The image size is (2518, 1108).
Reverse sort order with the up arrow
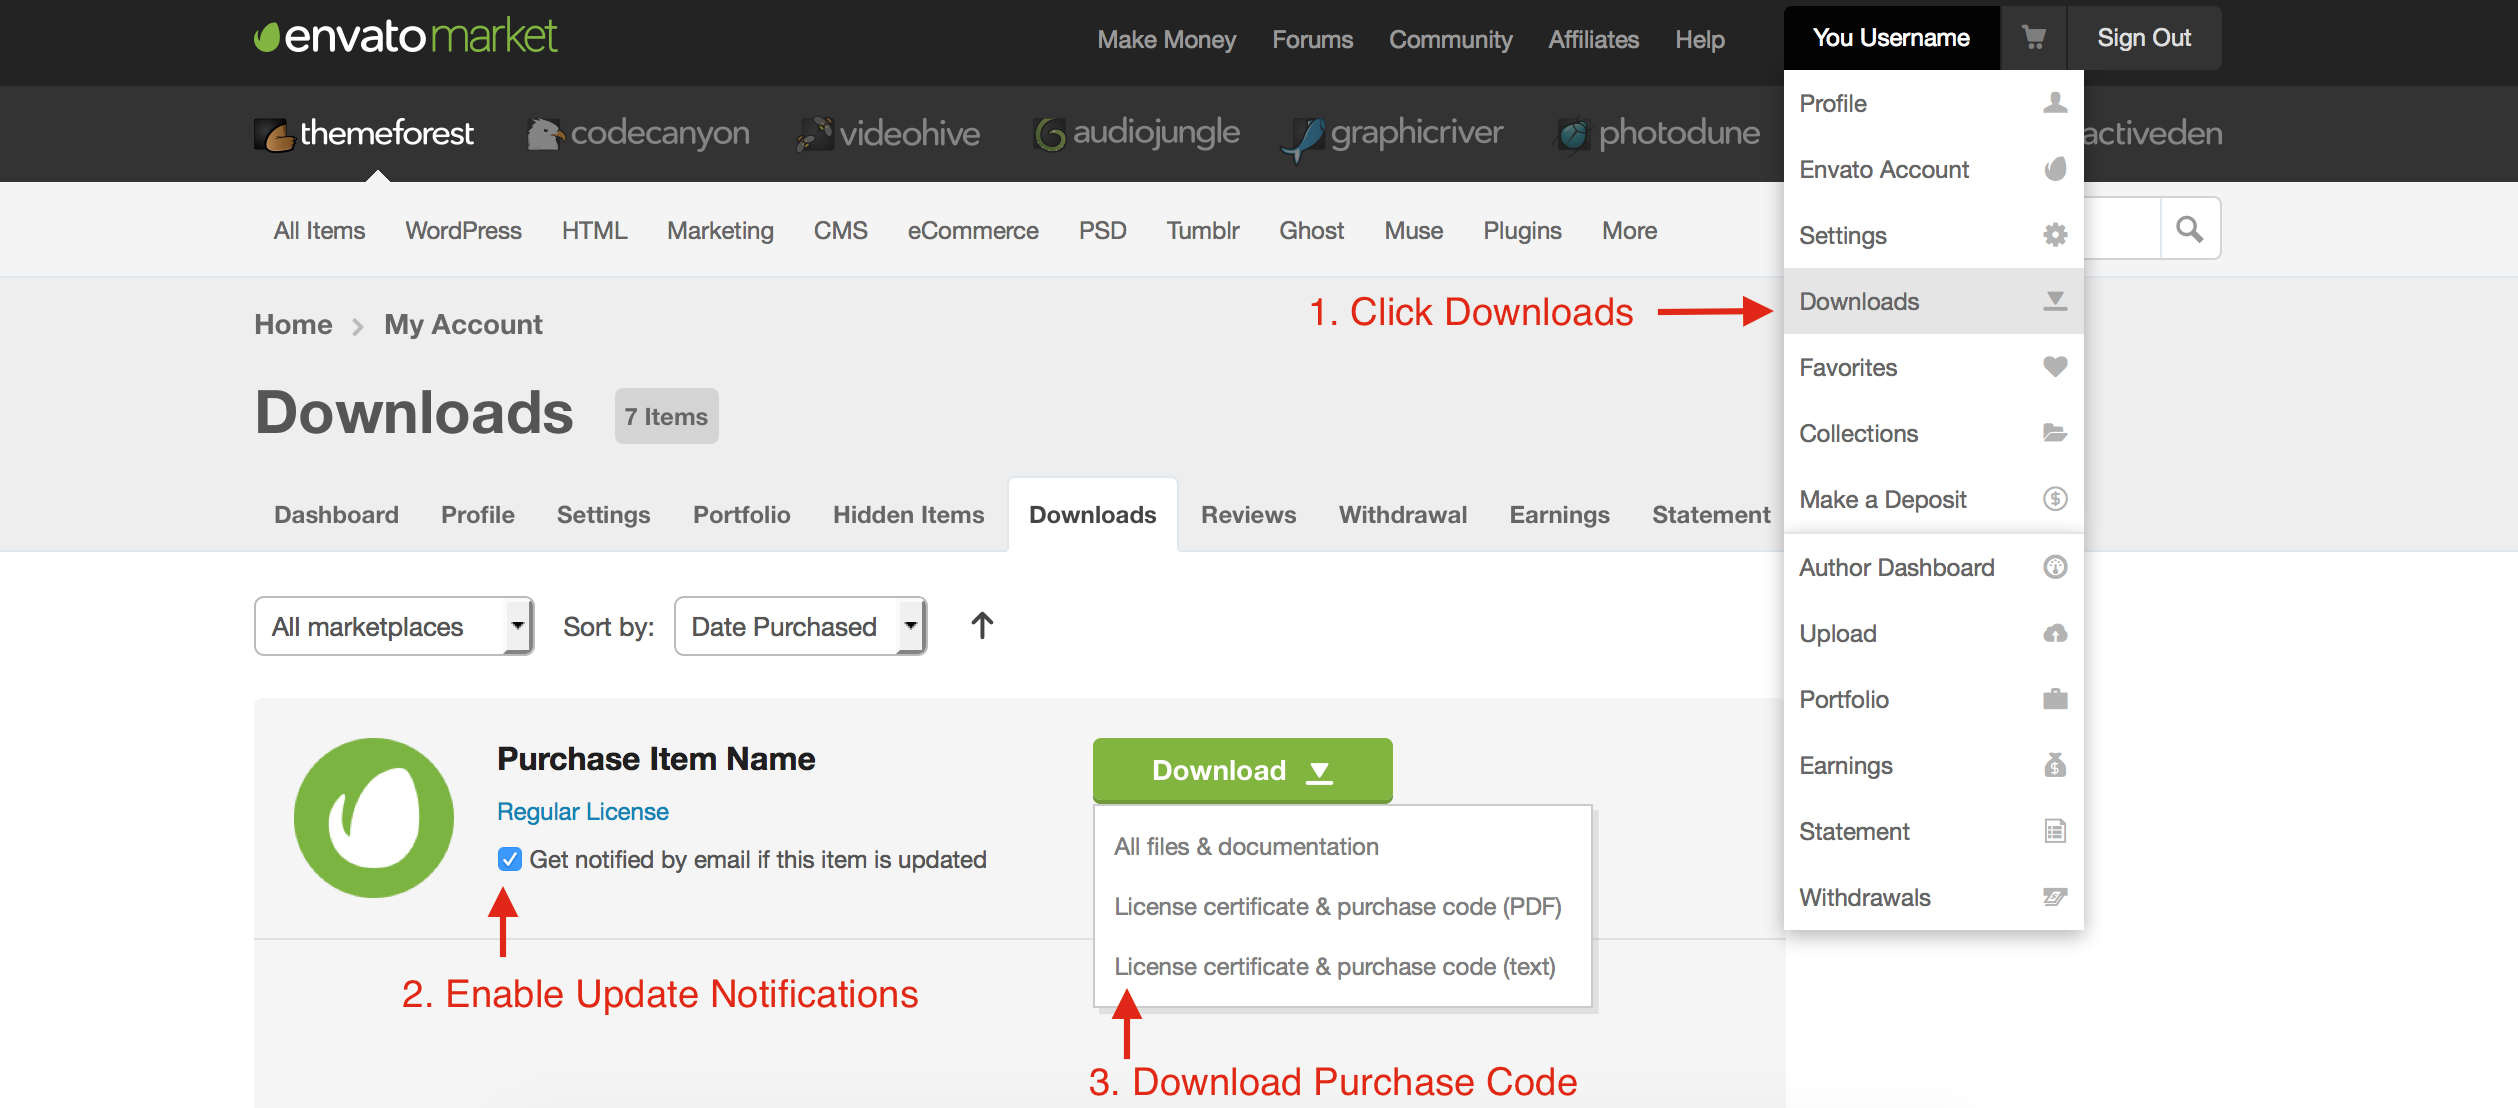pos(982,626)
